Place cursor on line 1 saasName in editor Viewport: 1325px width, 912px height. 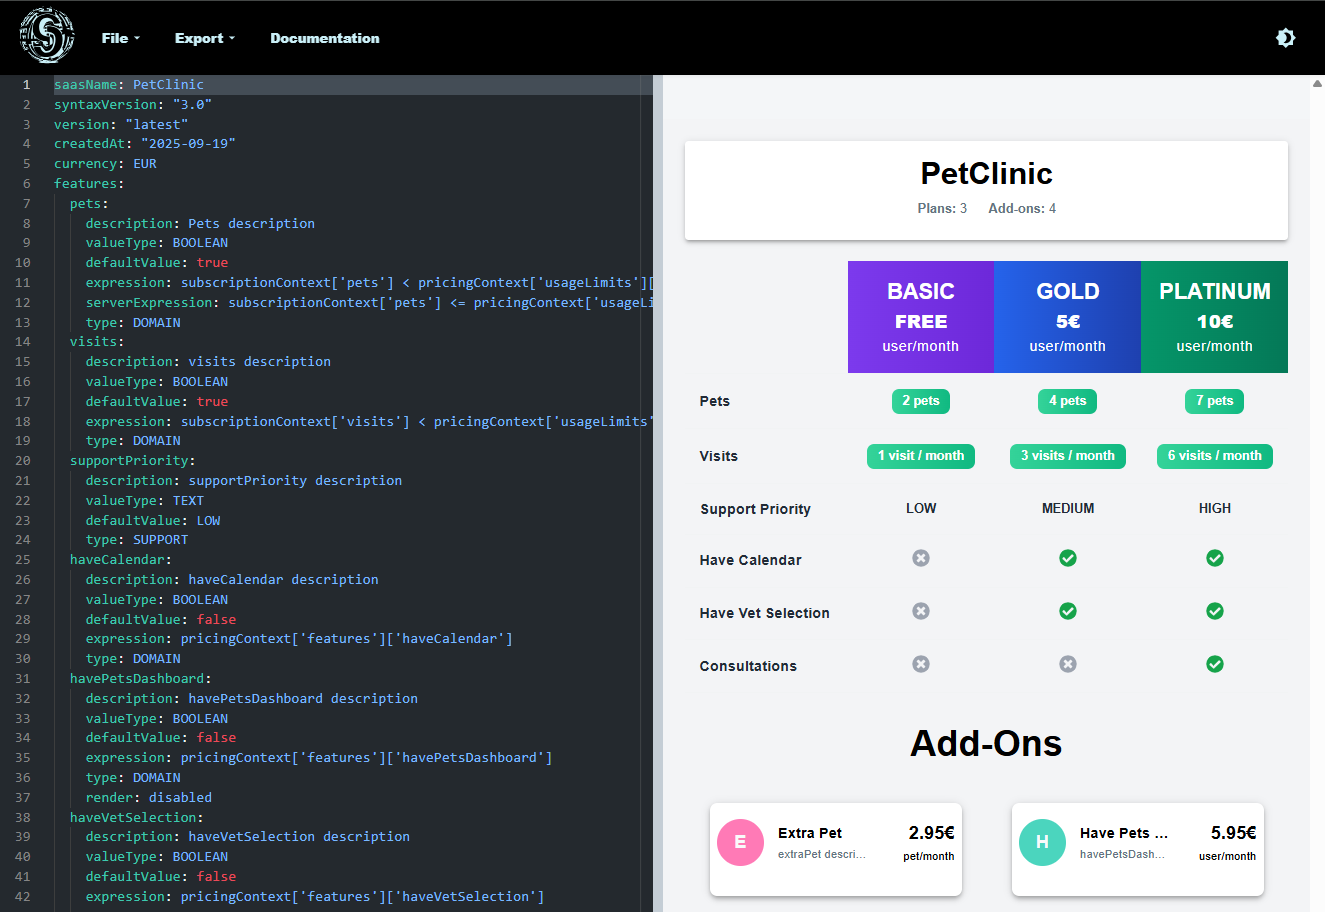pyautogui.click(x=128, y=85)
